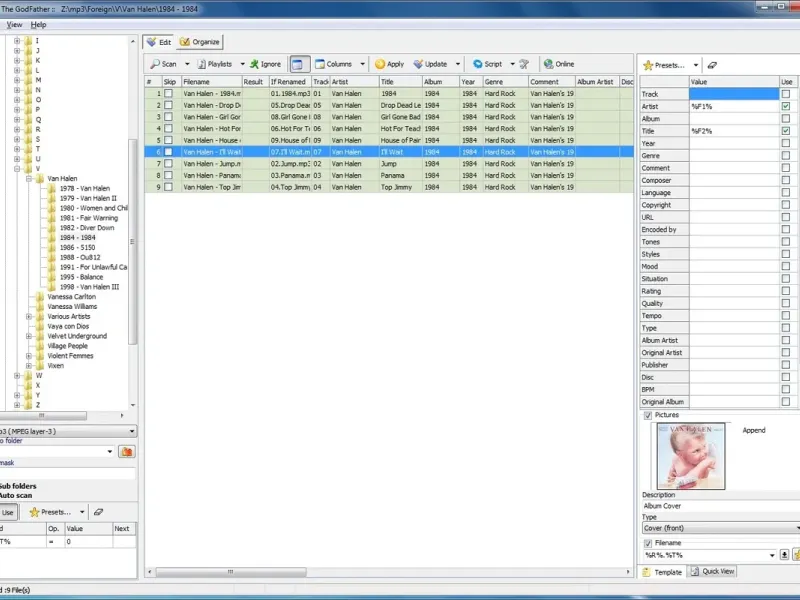Image resolution: width=800 pixels, height=600 pixels.
Task: Open the Scan dropdown arrow
Action: (x=187, y=64)
